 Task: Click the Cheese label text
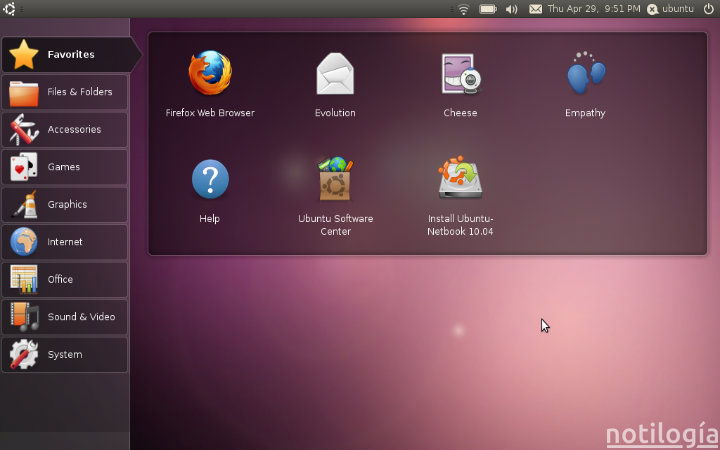pyautogui.click(x=460, y=113)
